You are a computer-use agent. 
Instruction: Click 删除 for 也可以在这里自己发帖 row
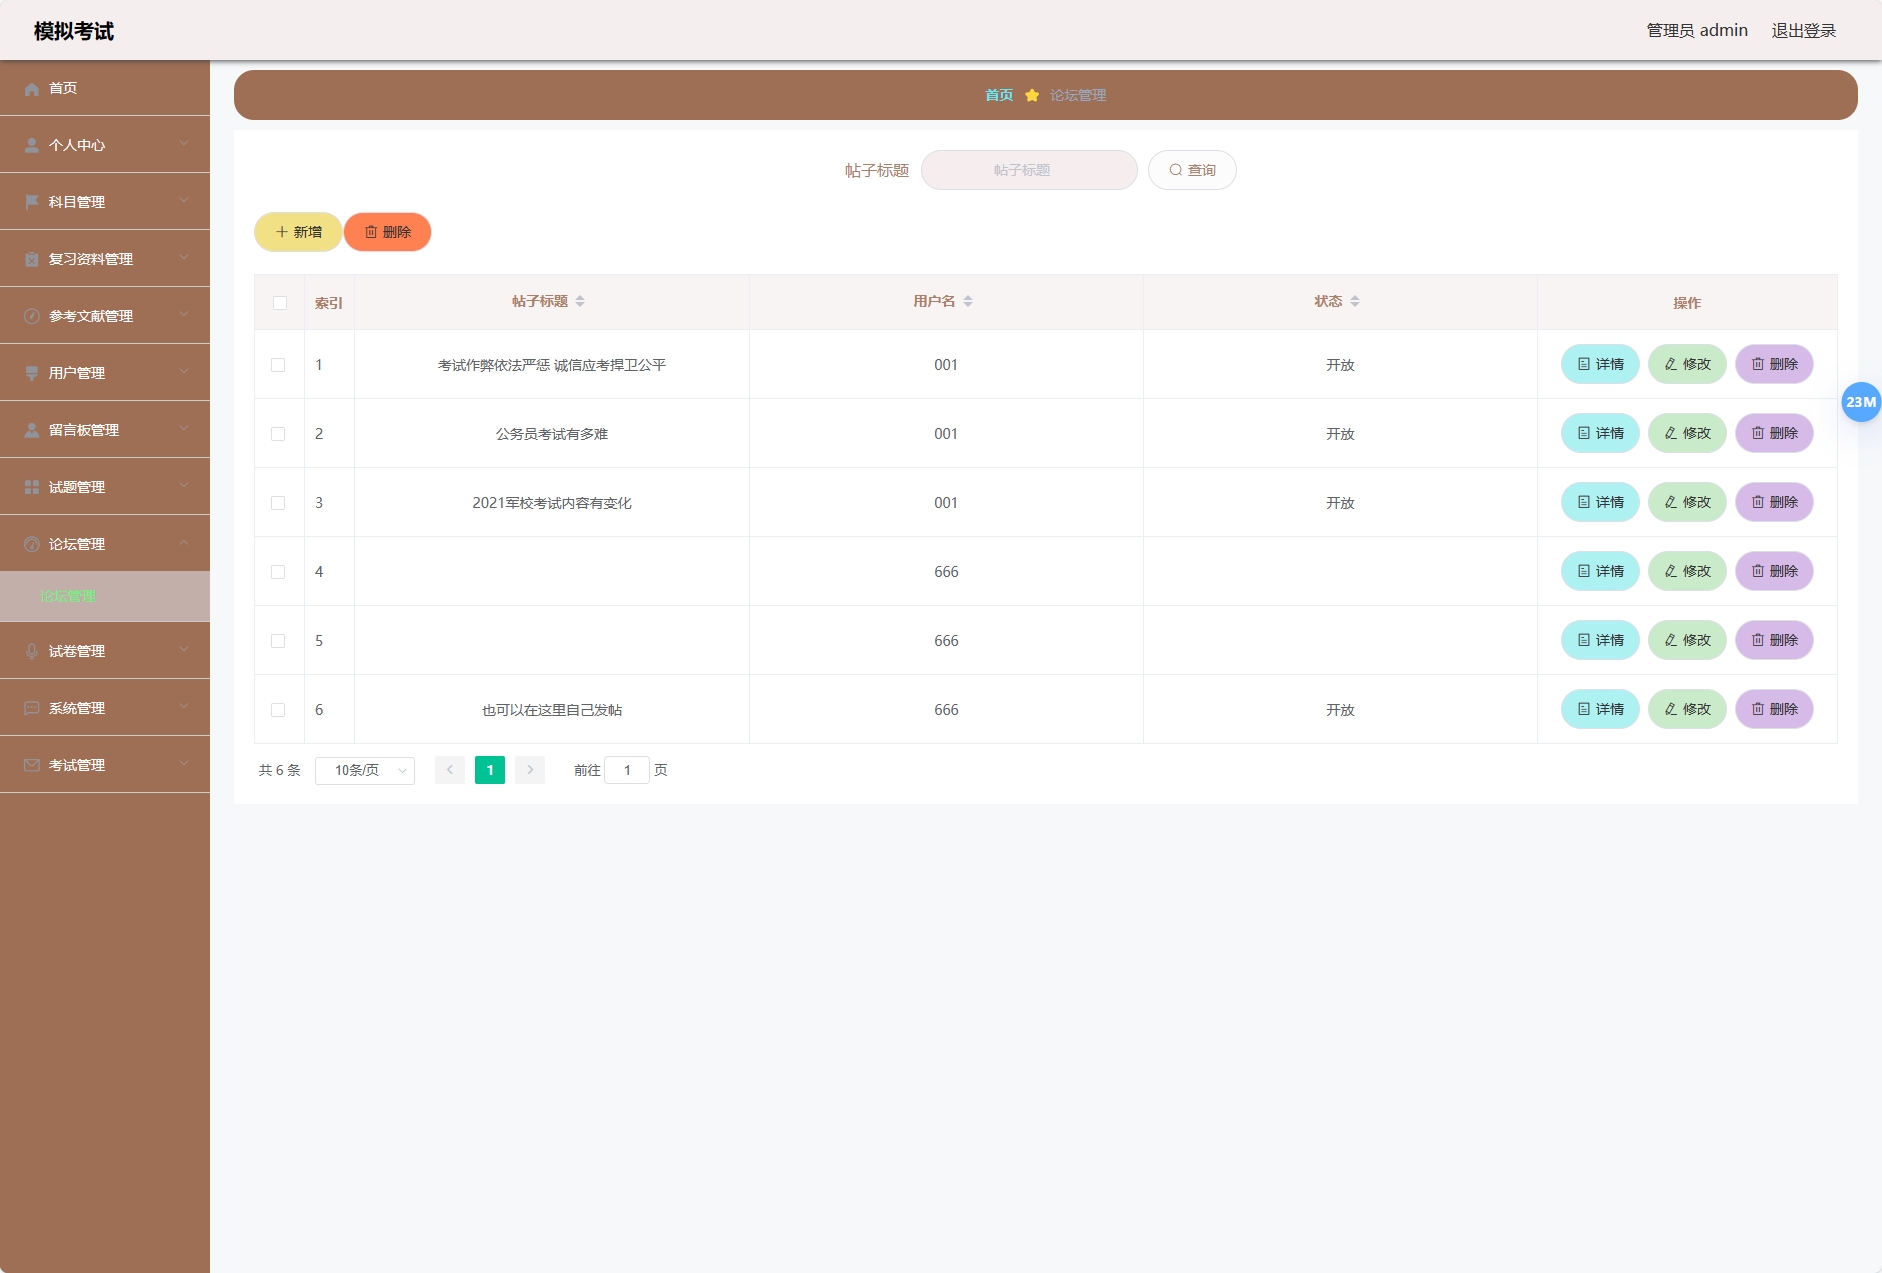(1774, 709)
